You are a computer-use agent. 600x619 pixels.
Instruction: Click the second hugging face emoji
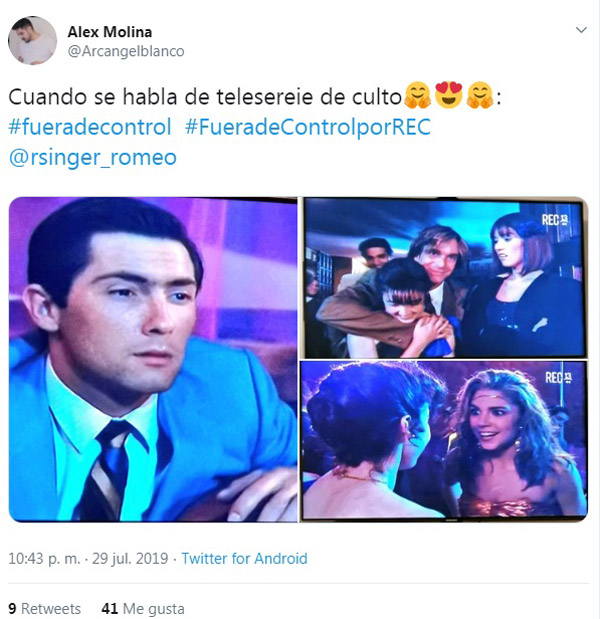pos(480,95)
